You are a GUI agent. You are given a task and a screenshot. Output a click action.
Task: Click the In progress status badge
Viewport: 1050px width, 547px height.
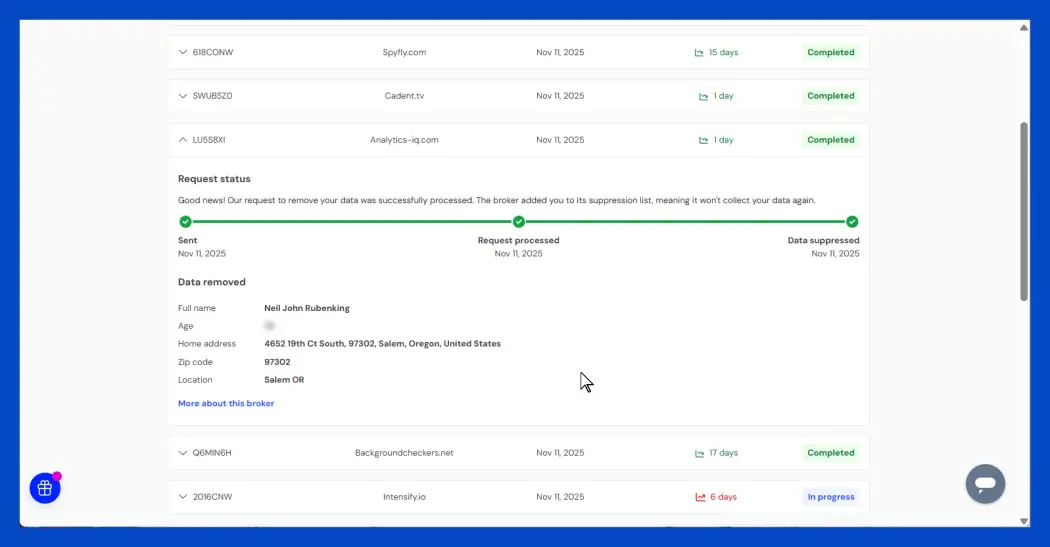[x=831, y=497]
